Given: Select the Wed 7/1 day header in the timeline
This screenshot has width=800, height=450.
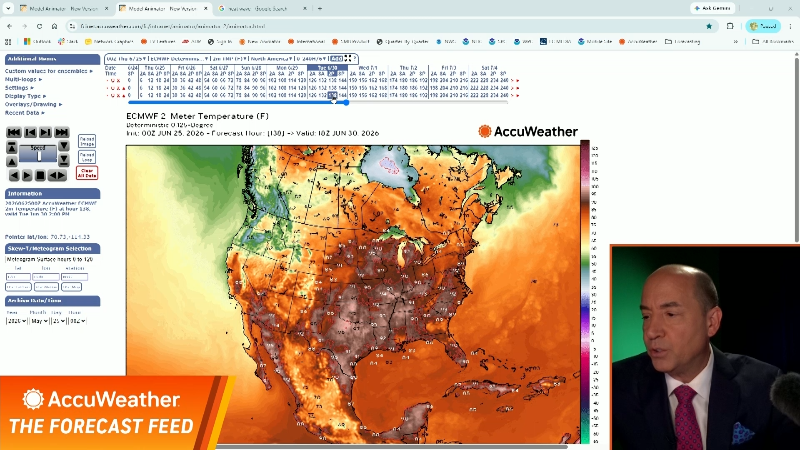Looking at the screenshot, I should coord(367,68).
